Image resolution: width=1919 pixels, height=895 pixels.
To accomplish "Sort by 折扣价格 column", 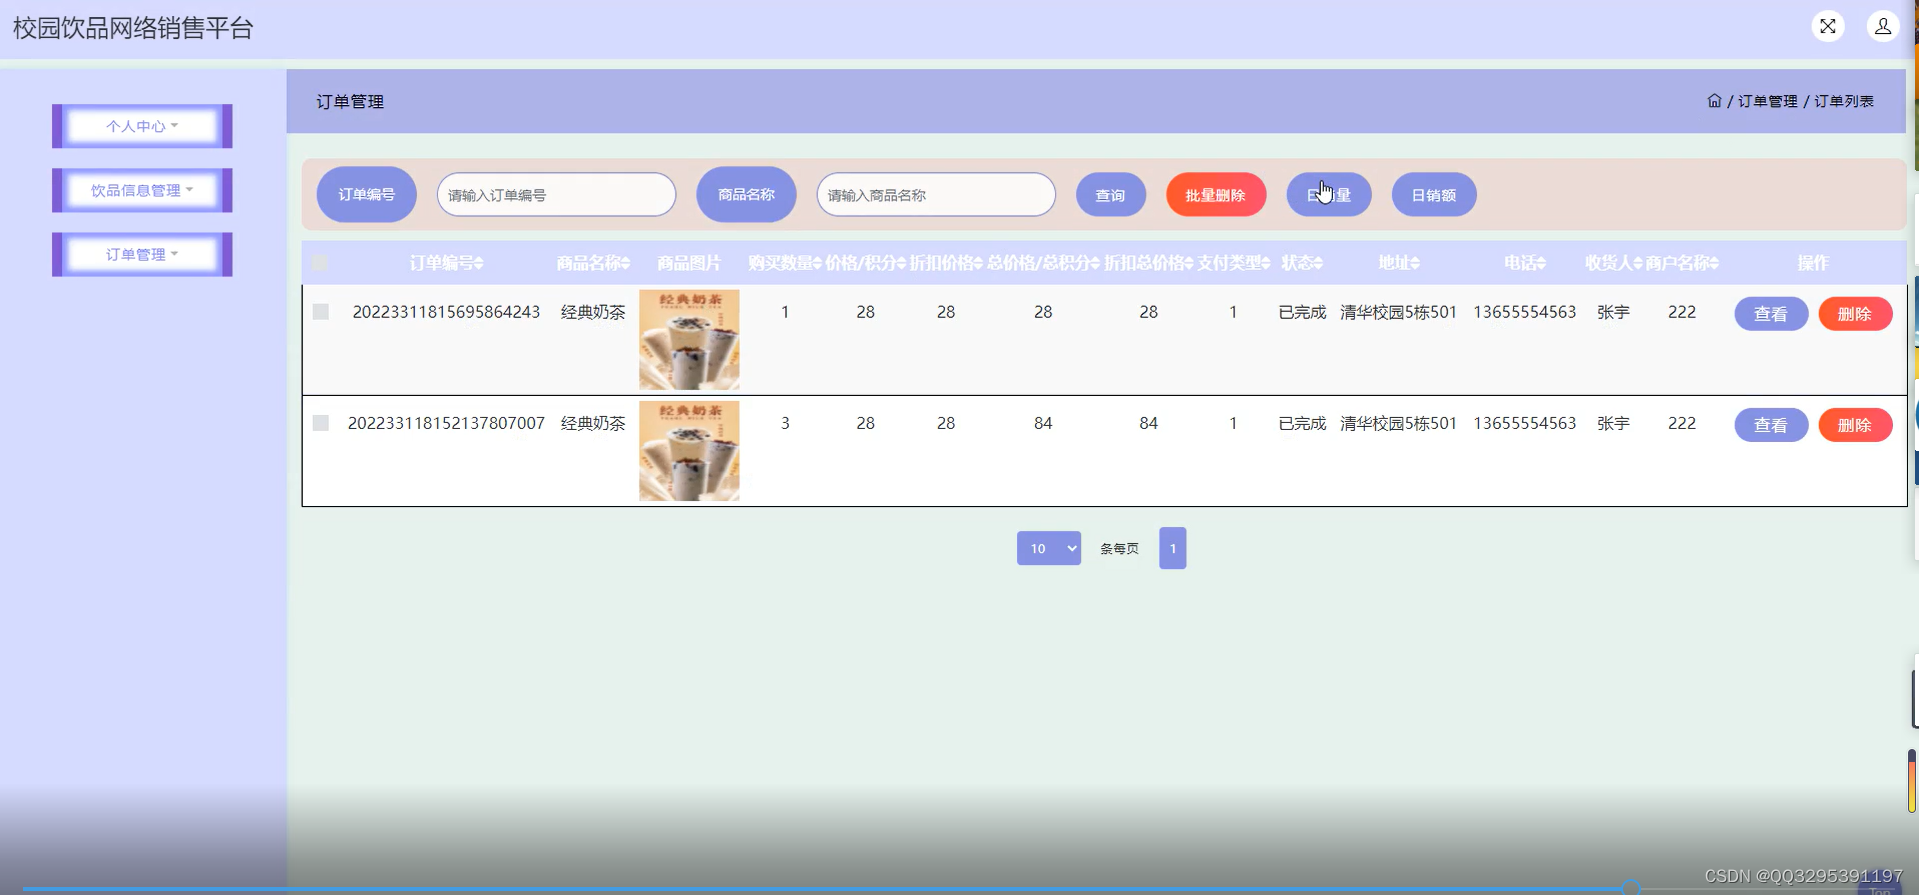I will [x=946, y=263].
